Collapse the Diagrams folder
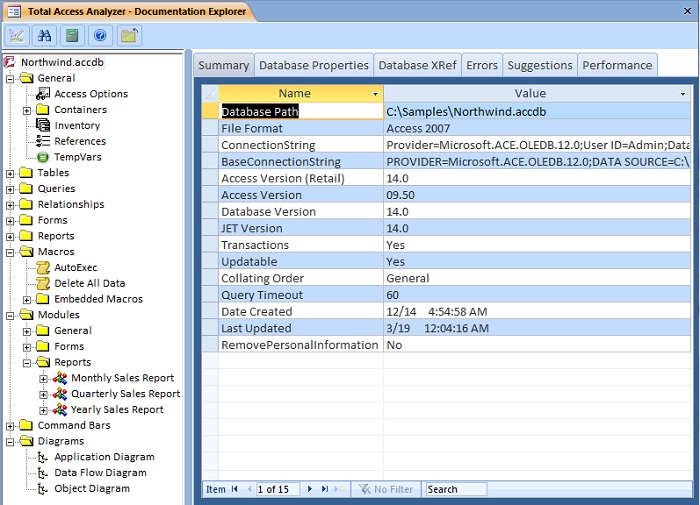The width and height of the screenshot is (700, 505). [10, 442]
